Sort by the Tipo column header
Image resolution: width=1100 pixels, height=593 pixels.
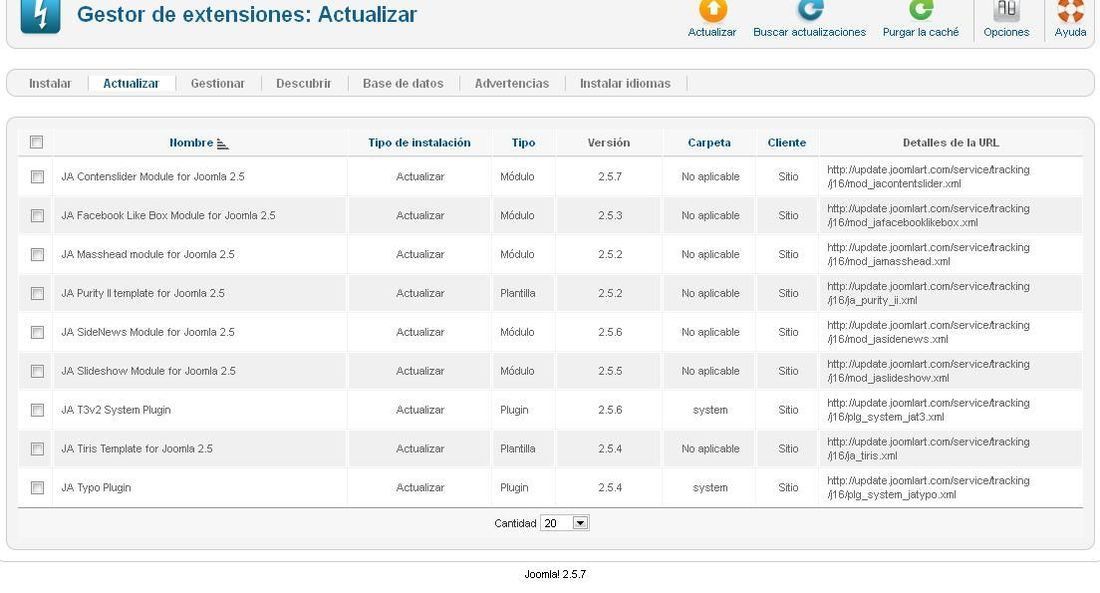click(523, 142)
